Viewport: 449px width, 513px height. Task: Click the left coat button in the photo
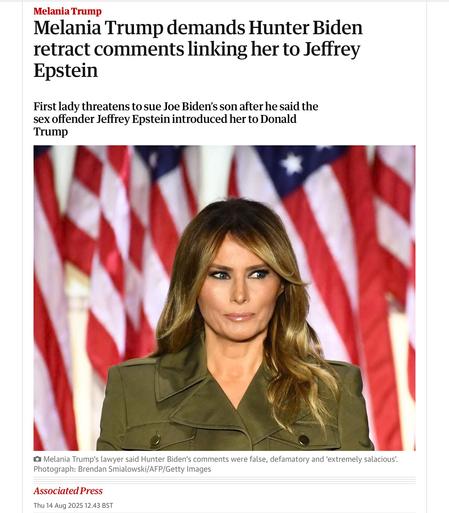155,440
